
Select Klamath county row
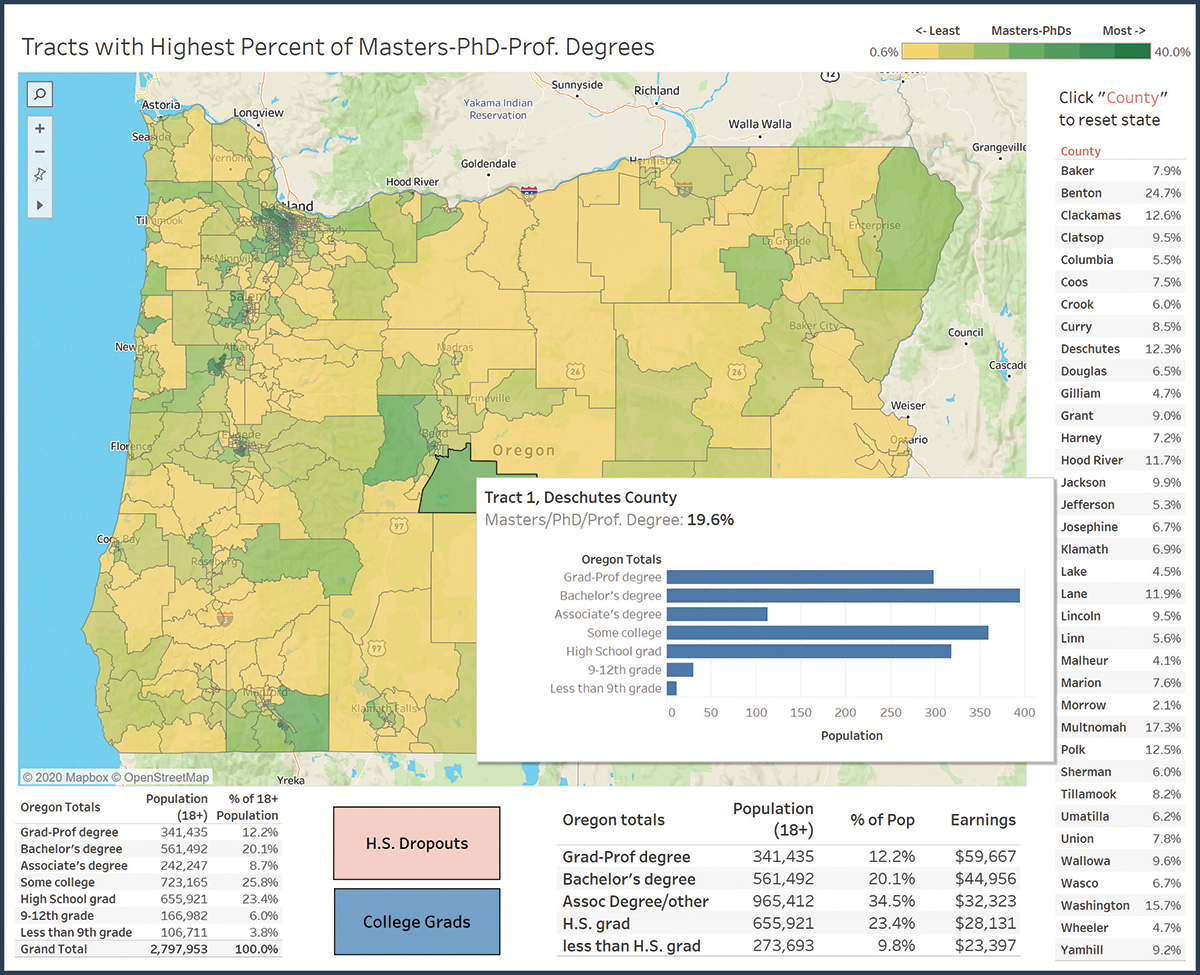pyautogui.click(x=1121, y=549)
